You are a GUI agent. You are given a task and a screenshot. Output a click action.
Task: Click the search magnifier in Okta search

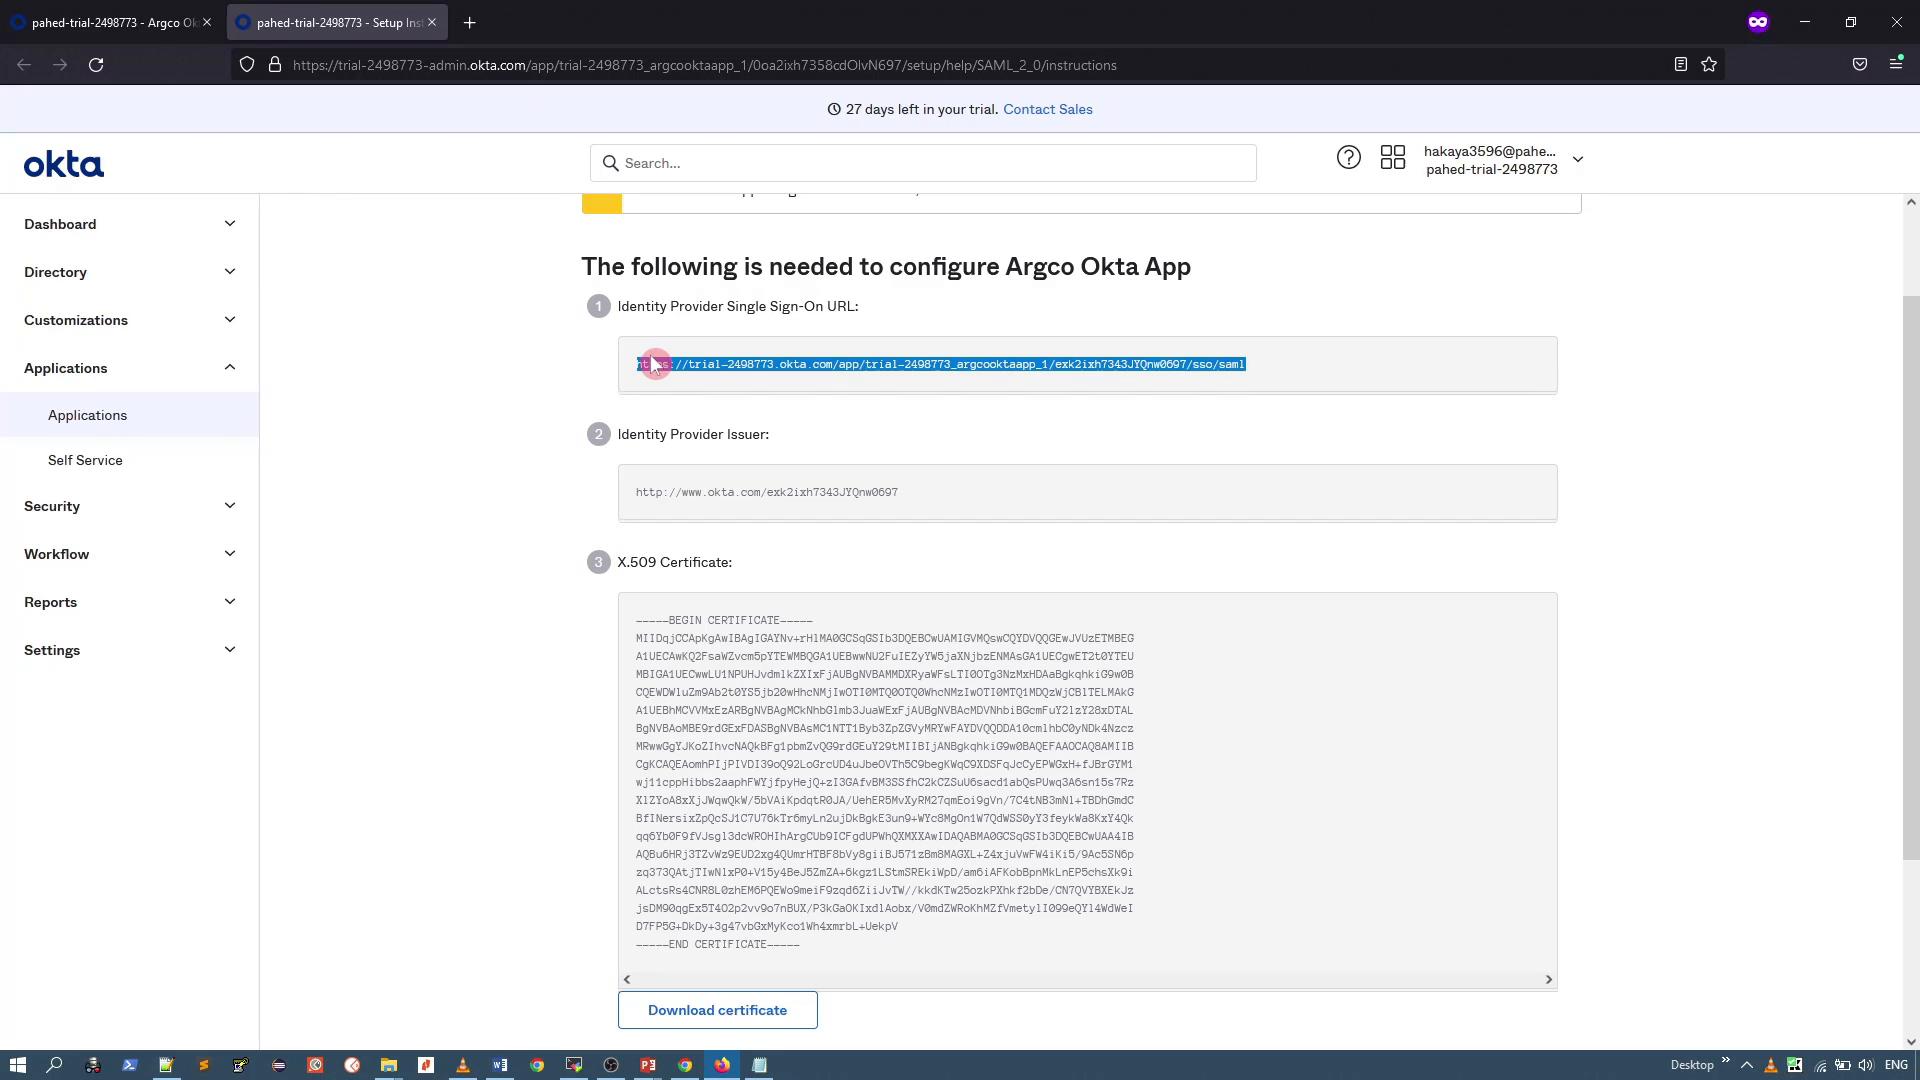click(611, 163)
